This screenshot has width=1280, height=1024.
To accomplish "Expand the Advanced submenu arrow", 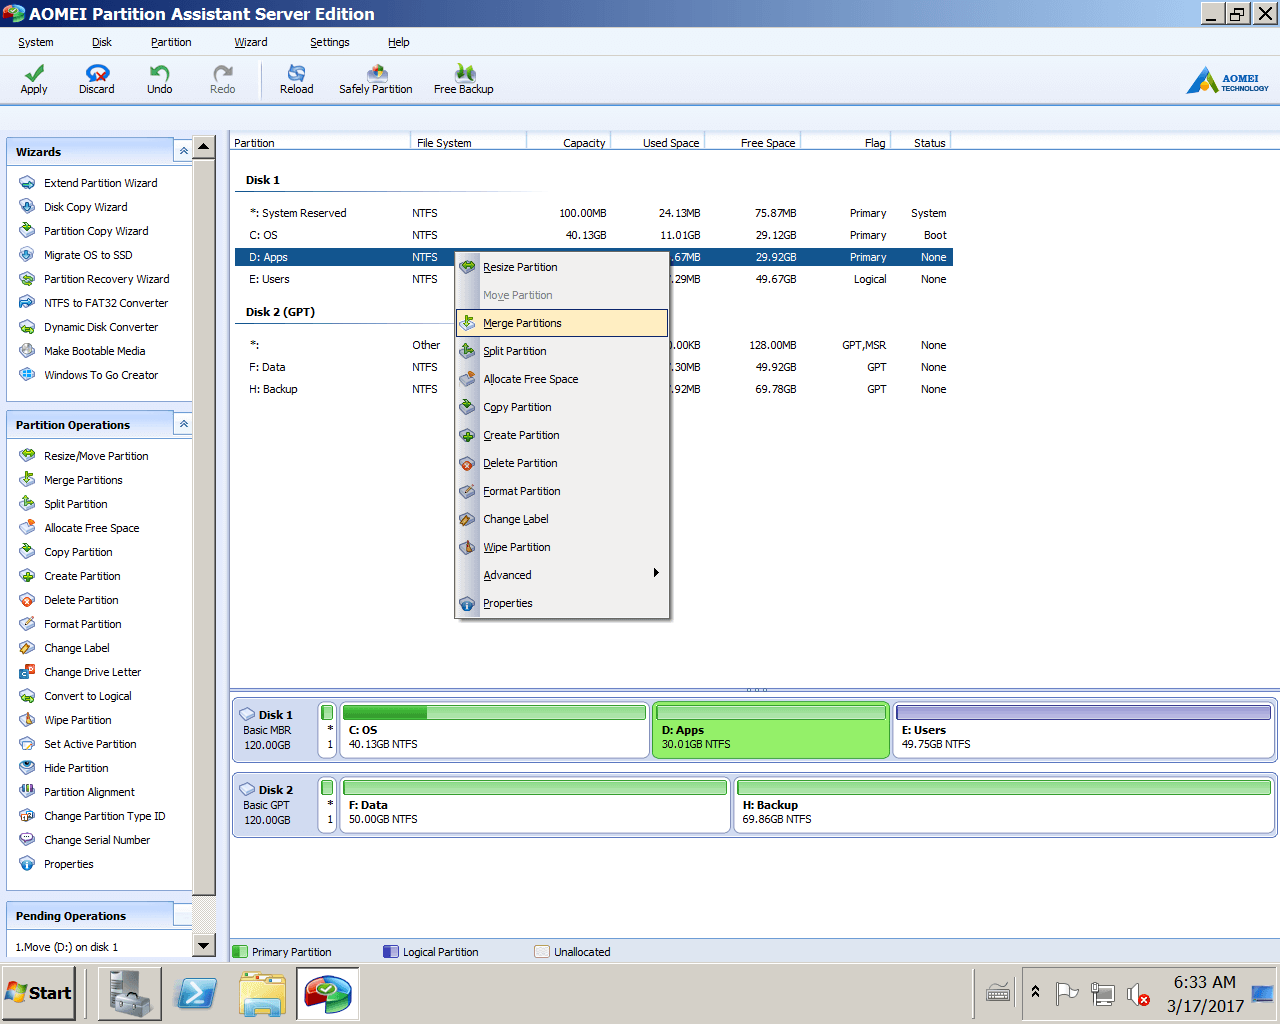I will 656,573.
